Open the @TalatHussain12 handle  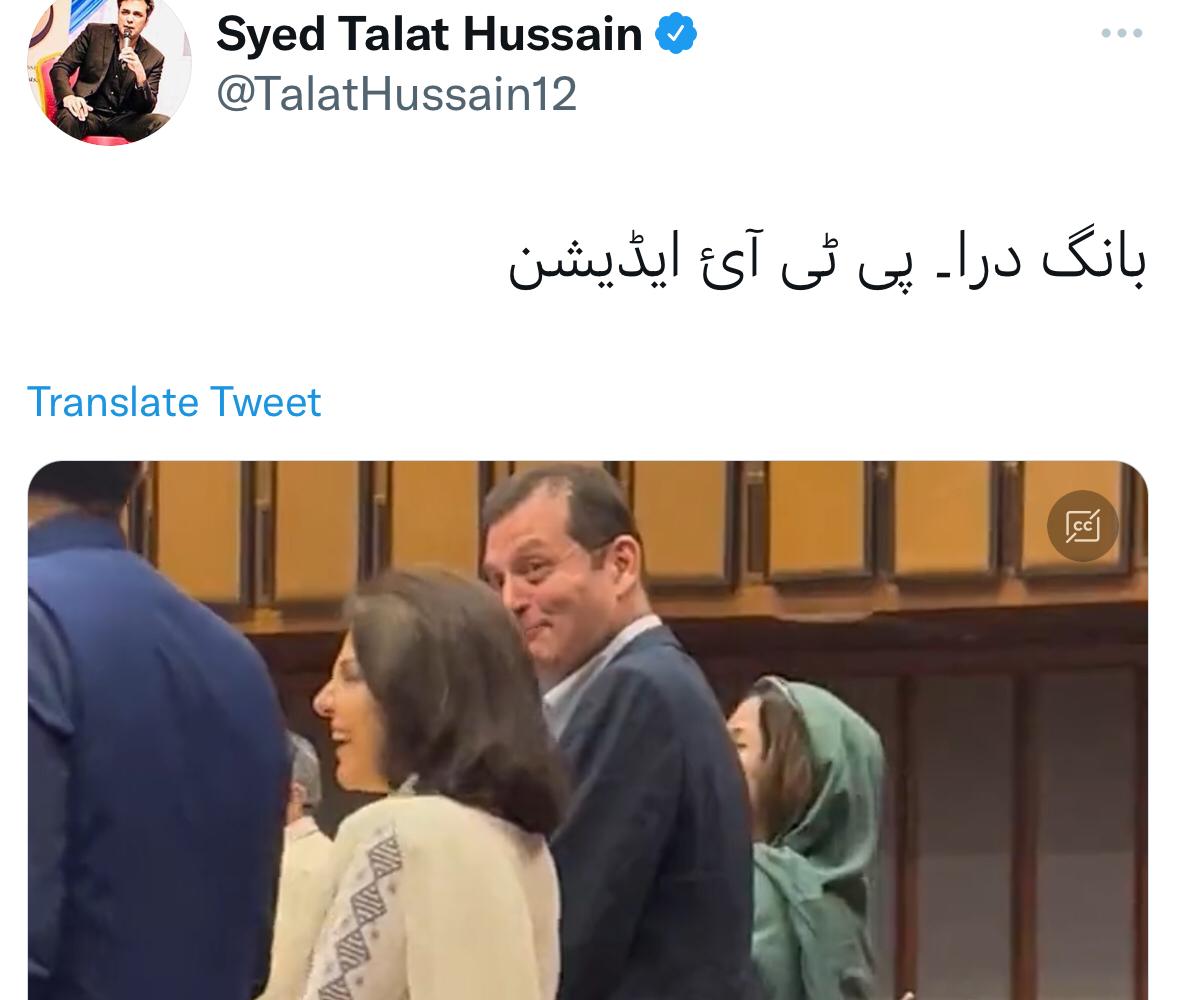397,94
